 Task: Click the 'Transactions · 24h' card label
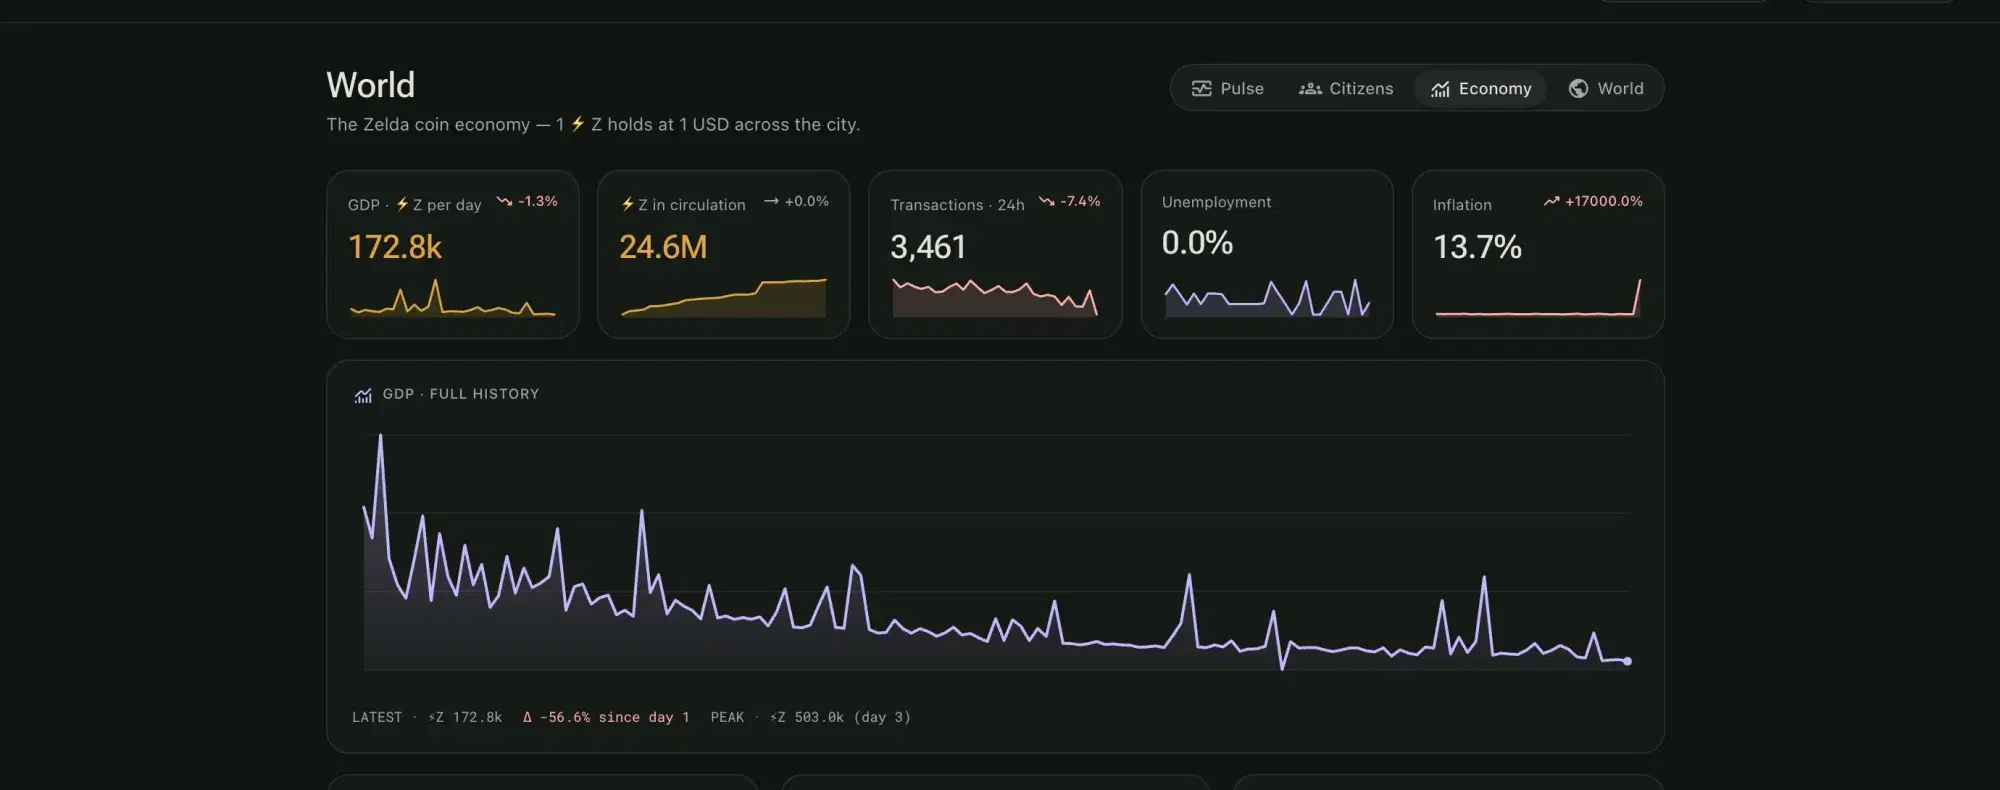(x=957, y=205)
